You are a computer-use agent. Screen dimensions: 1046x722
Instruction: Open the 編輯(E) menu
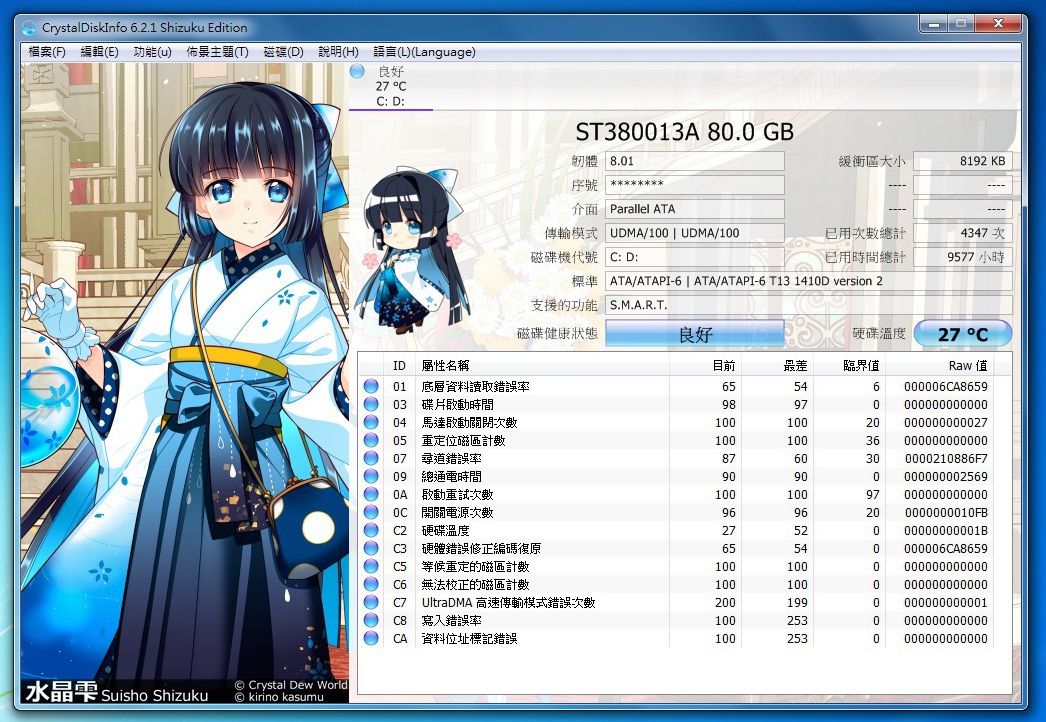tap(99, 52)
